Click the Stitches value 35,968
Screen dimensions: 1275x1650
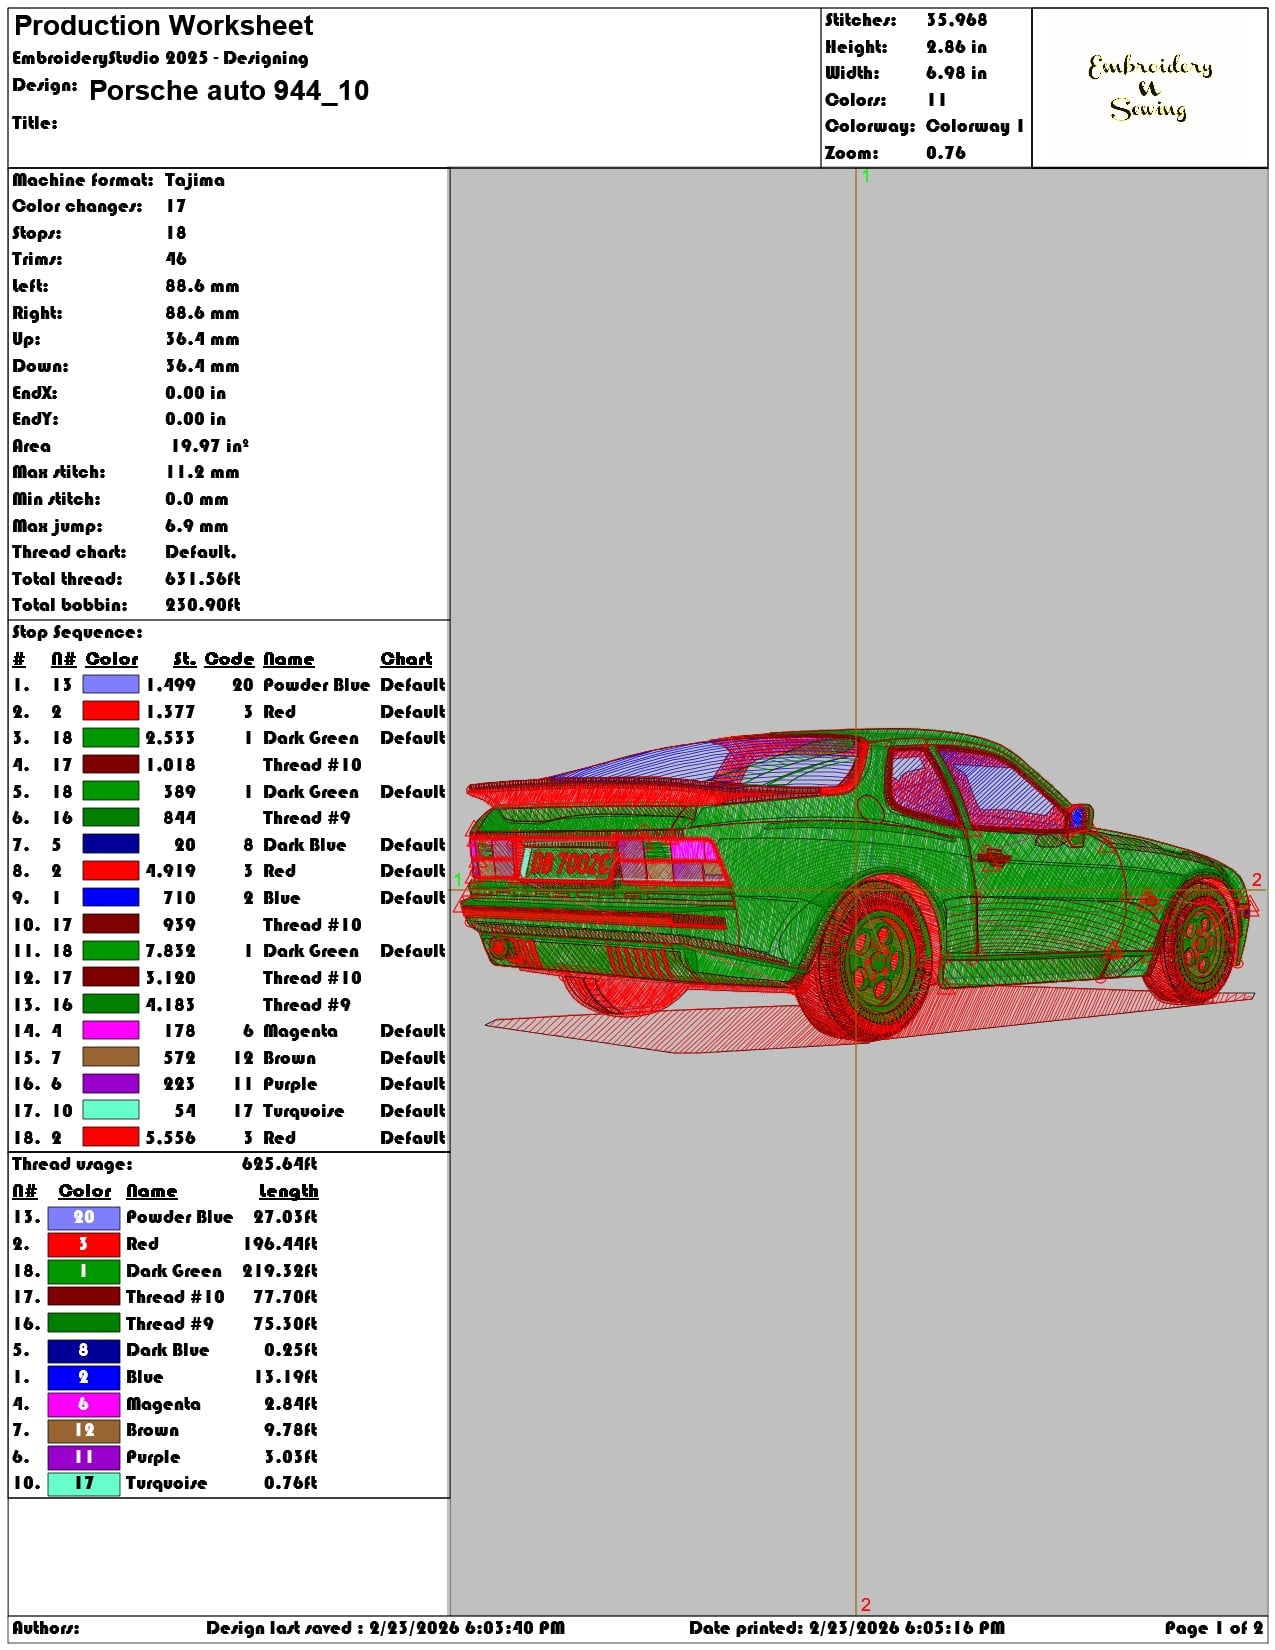click(956, 20)
